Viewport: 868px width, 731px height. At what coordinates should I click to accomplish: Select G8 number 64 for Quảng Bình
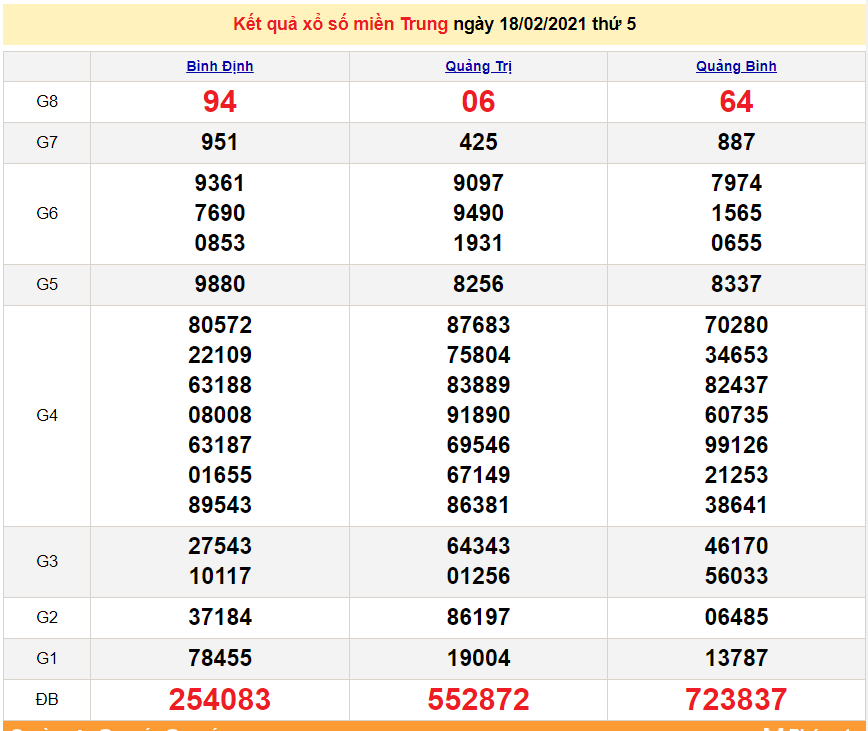pos(736,102)
